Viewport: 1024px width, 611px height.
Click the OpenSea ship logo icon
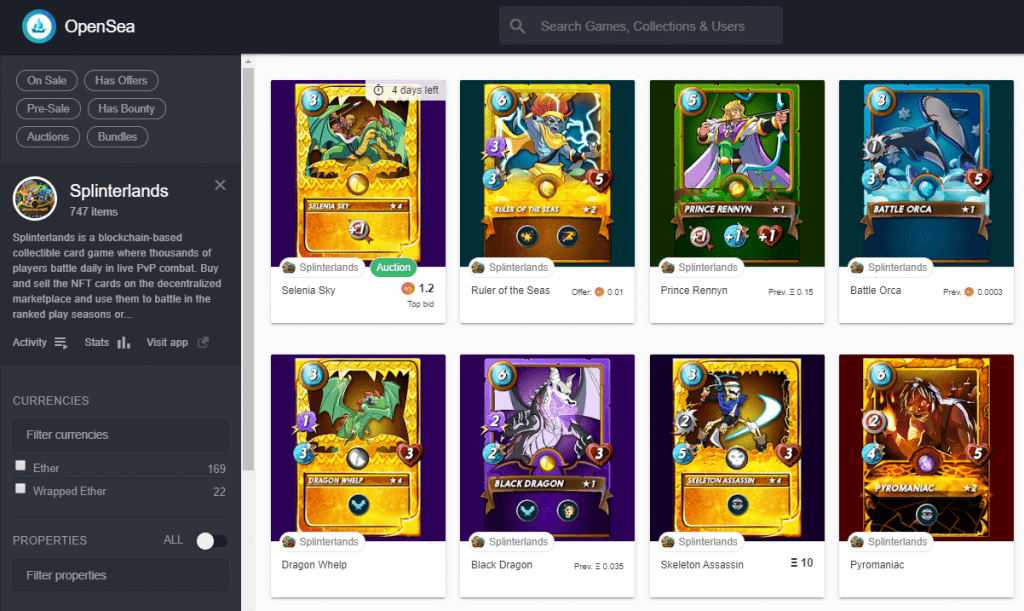(39, 26)
